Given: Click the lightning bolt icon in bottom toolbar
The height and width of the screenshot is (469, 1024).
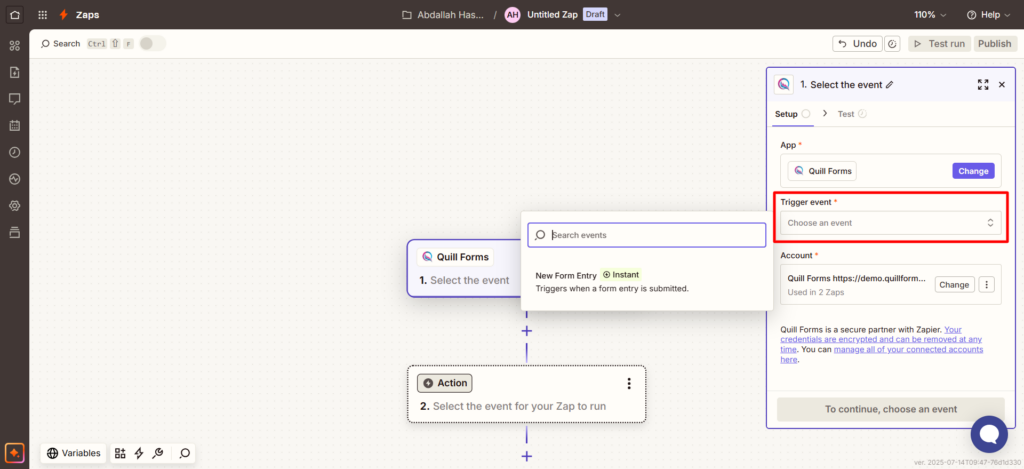Looking at the screenshot, I should point(138,453).
